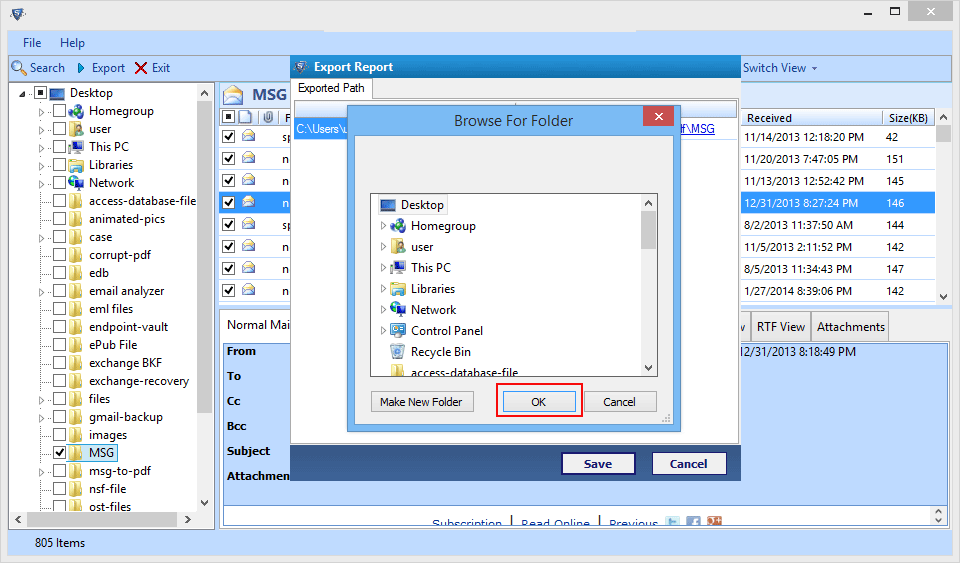Click Control Panel icon in Browse dialog
Image resolution: width=960 pixels, height=563 pixels.
[x=398, y=330]
